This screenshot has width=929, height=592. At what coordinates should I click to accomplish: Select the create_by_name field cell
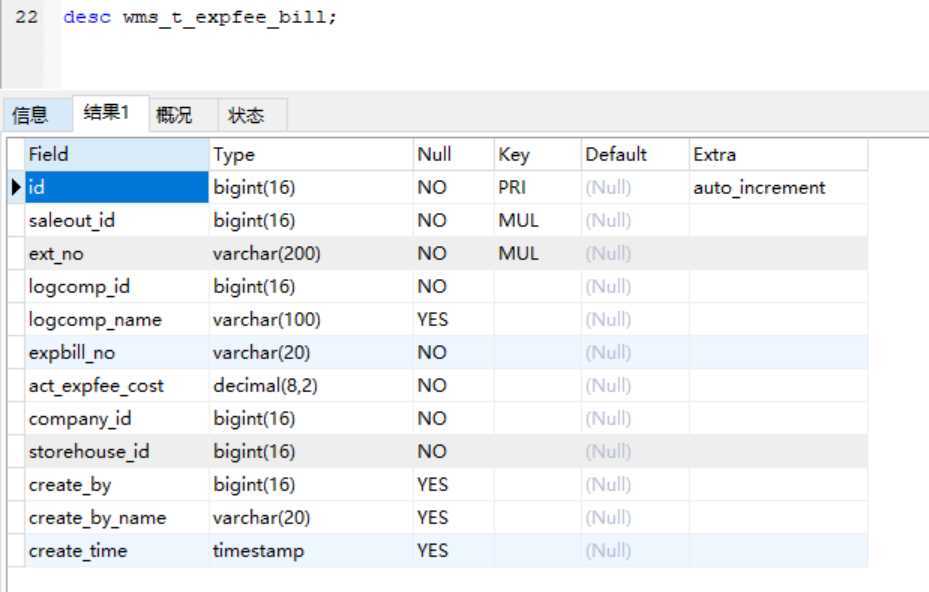coord(117,518)
